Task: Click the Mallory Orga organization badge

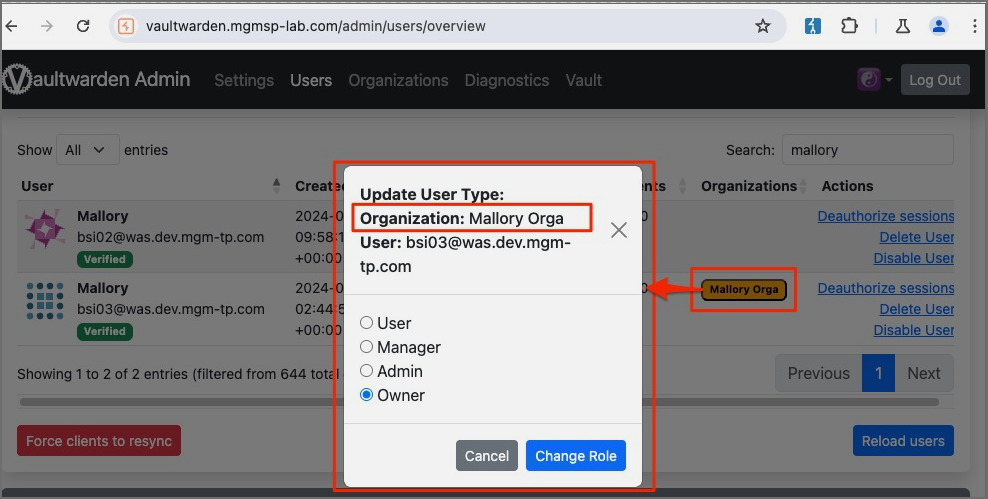Action: [x=744, y=290]
